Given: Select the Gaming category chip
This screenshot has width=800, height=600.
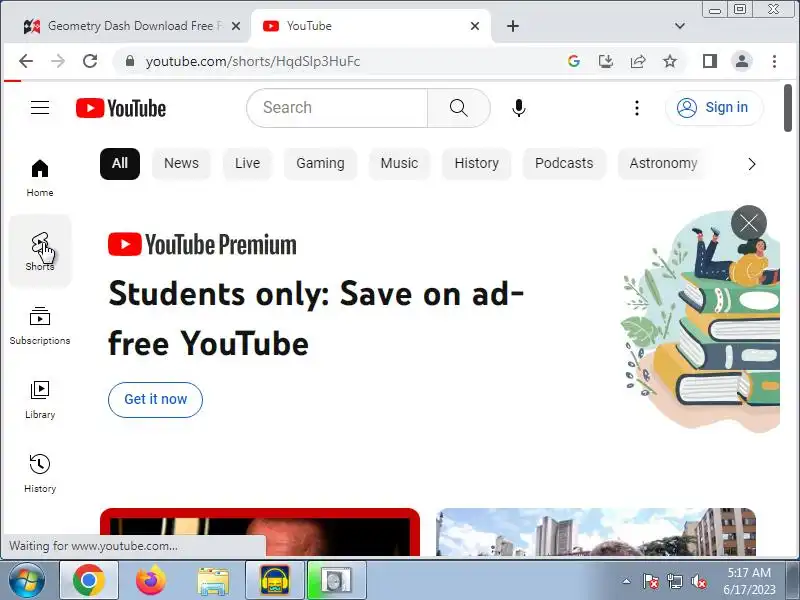Looking at the screenshot, I should point(320,163).
